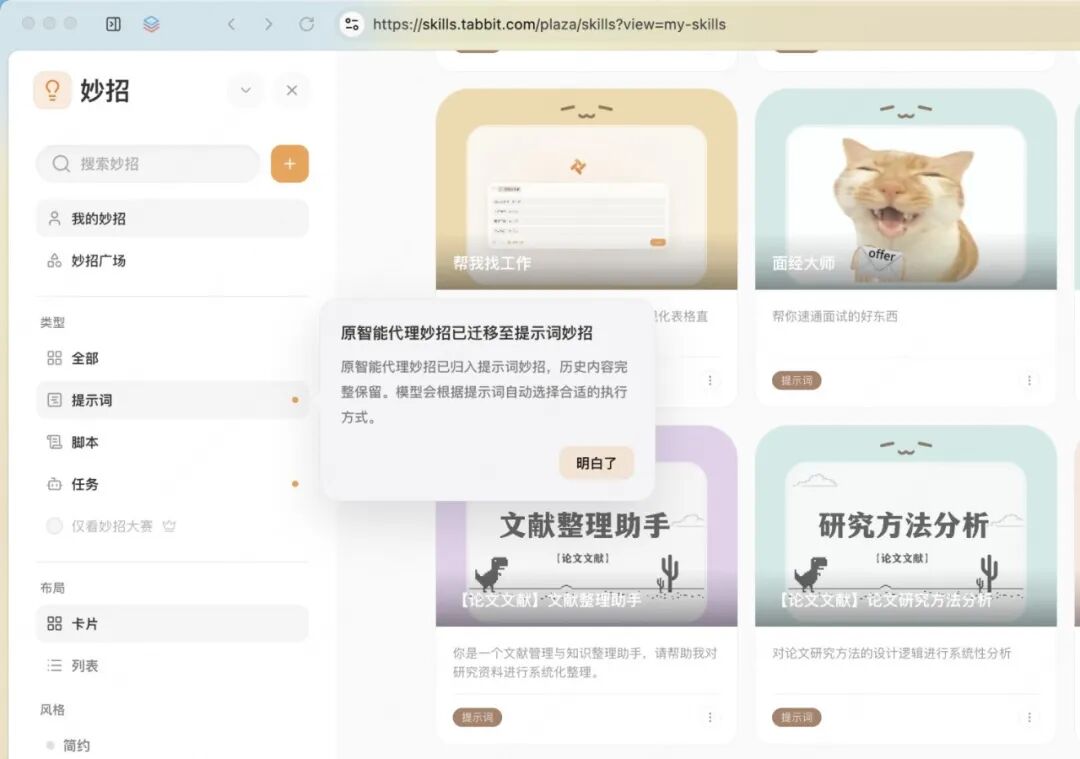Open more options on 论文研究方法分析 card
This screenshot has width=1080, height=759.
tap(1029, 717)
